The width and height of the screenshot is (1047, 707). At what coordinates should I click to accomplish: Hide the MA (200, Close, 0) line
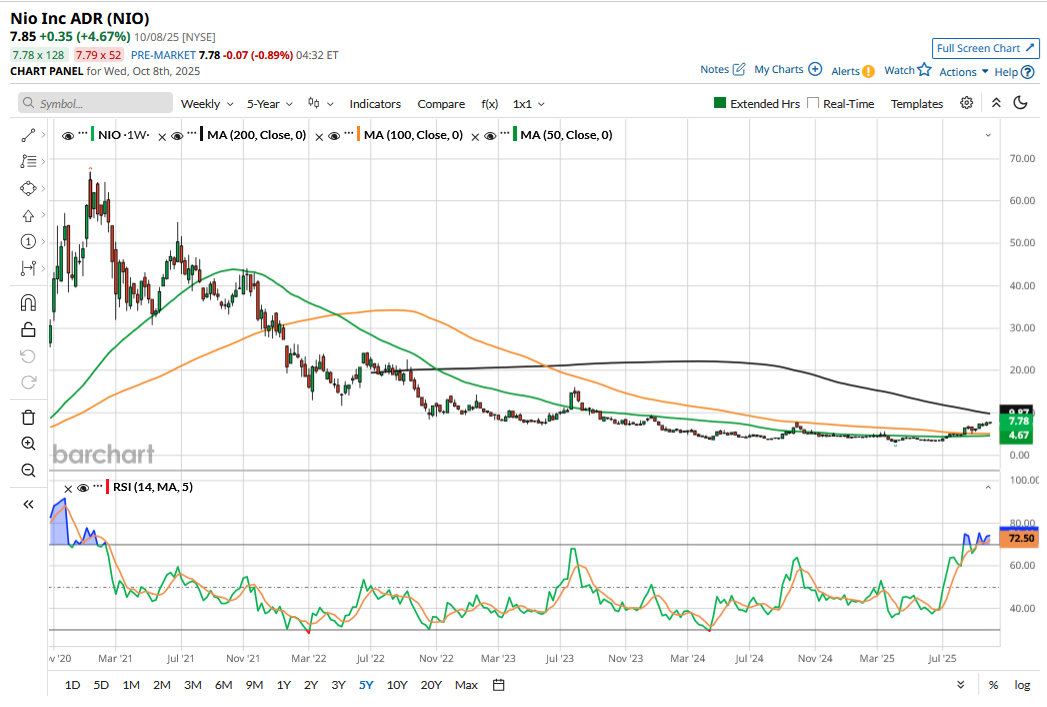[x=177, y=136]
